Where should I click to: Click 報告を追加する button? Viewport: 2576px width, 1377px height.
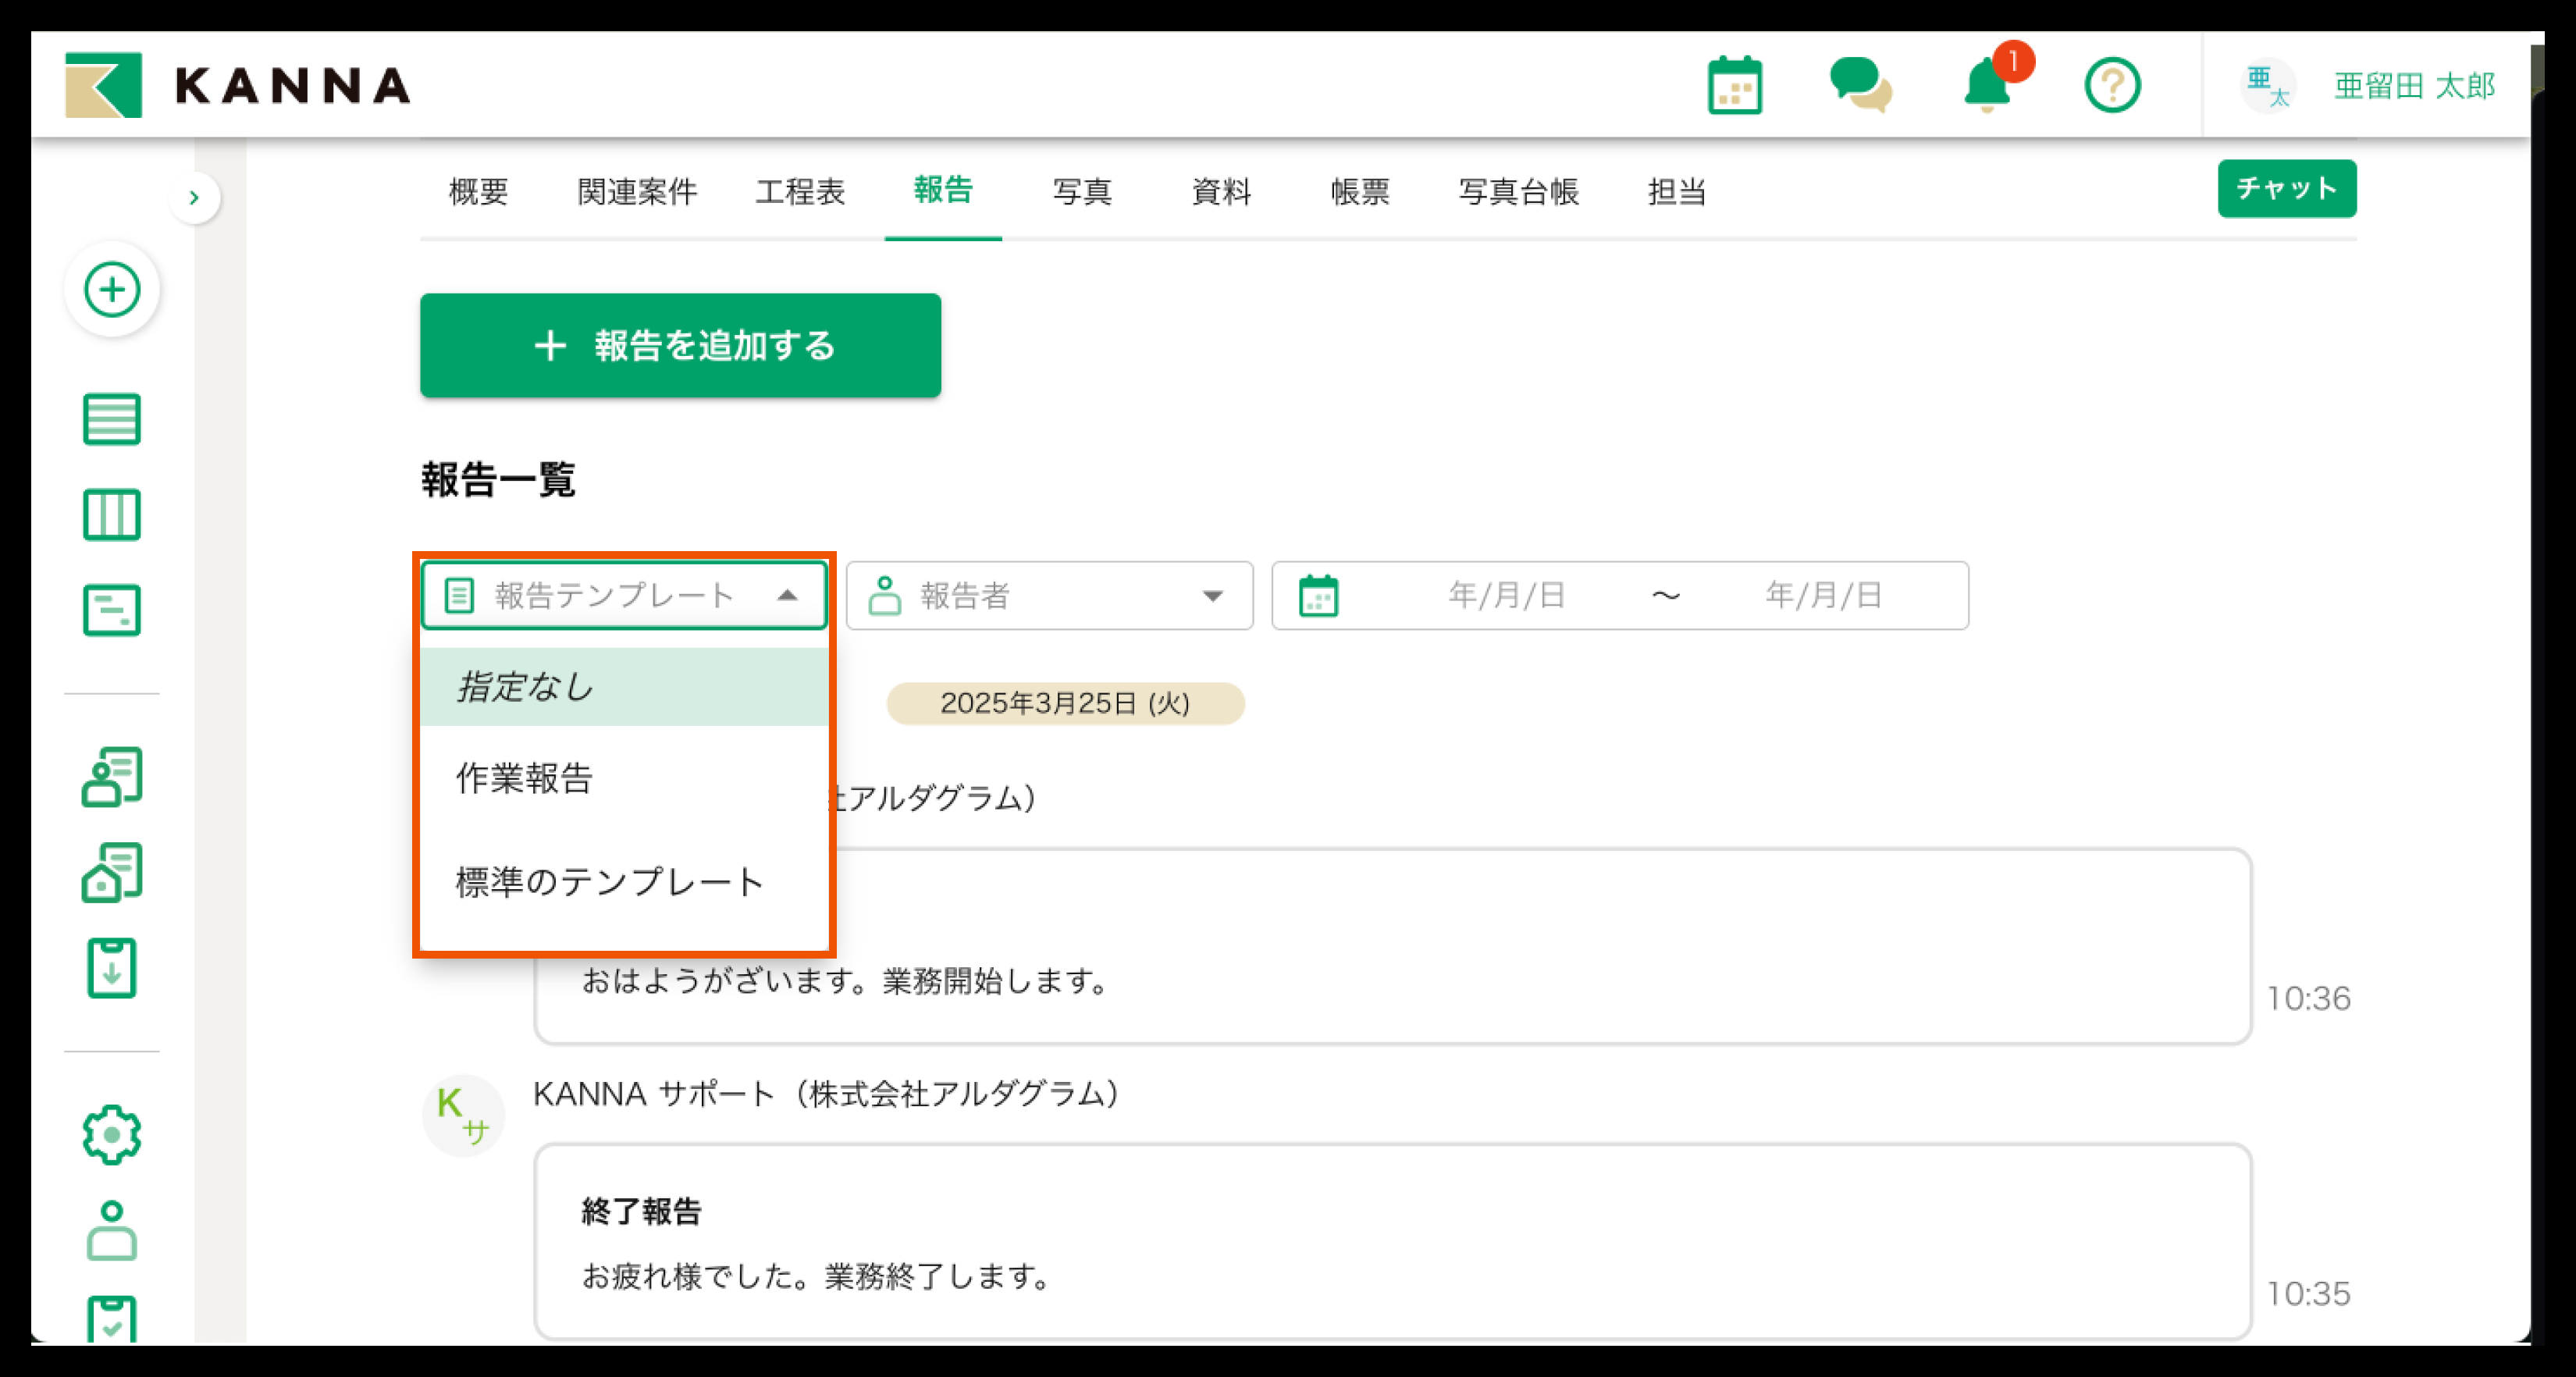(680, 345)
